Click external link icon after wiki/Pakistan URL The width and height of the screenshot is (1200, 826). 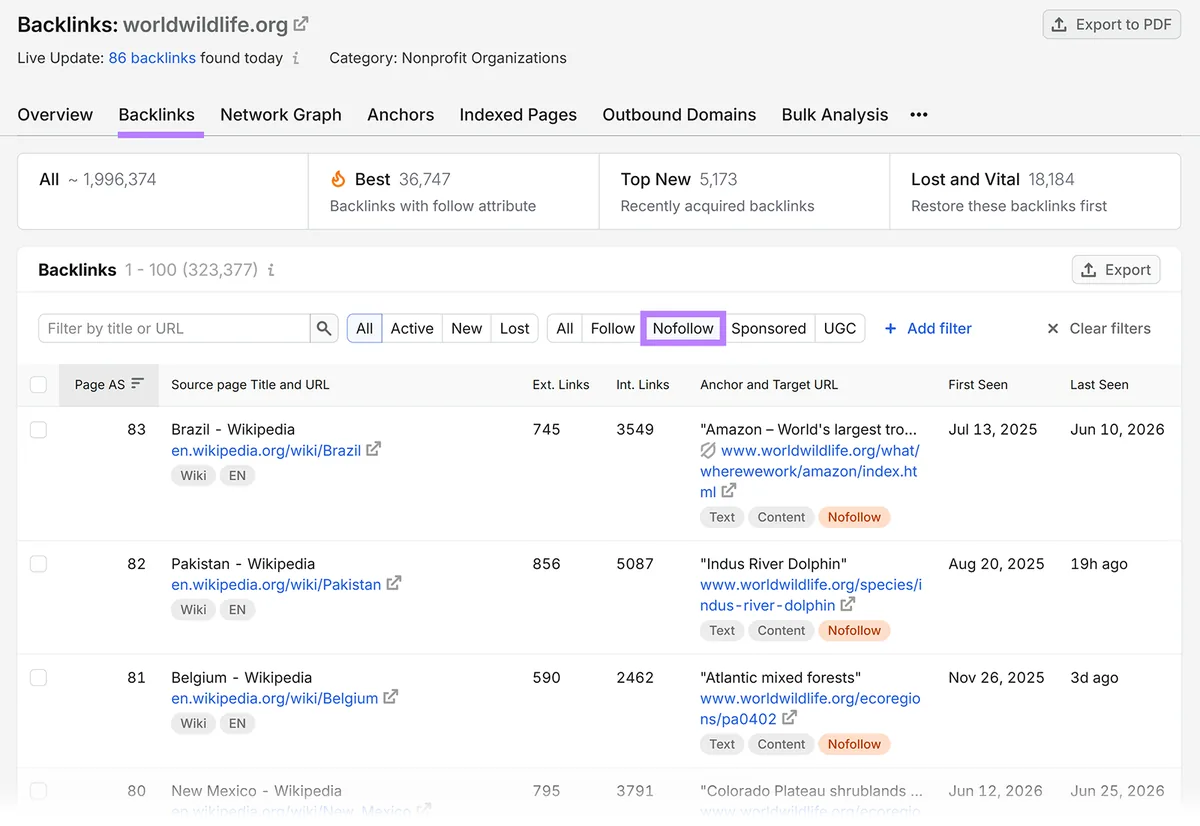pos(394,583)
